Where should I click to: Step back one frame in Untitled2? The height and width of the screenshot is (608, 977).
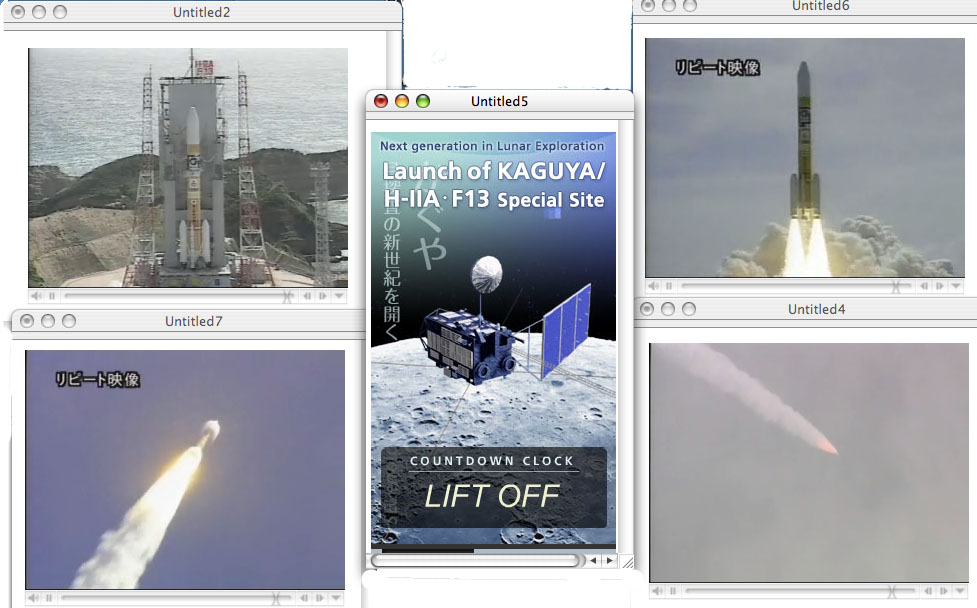(308, 296)
